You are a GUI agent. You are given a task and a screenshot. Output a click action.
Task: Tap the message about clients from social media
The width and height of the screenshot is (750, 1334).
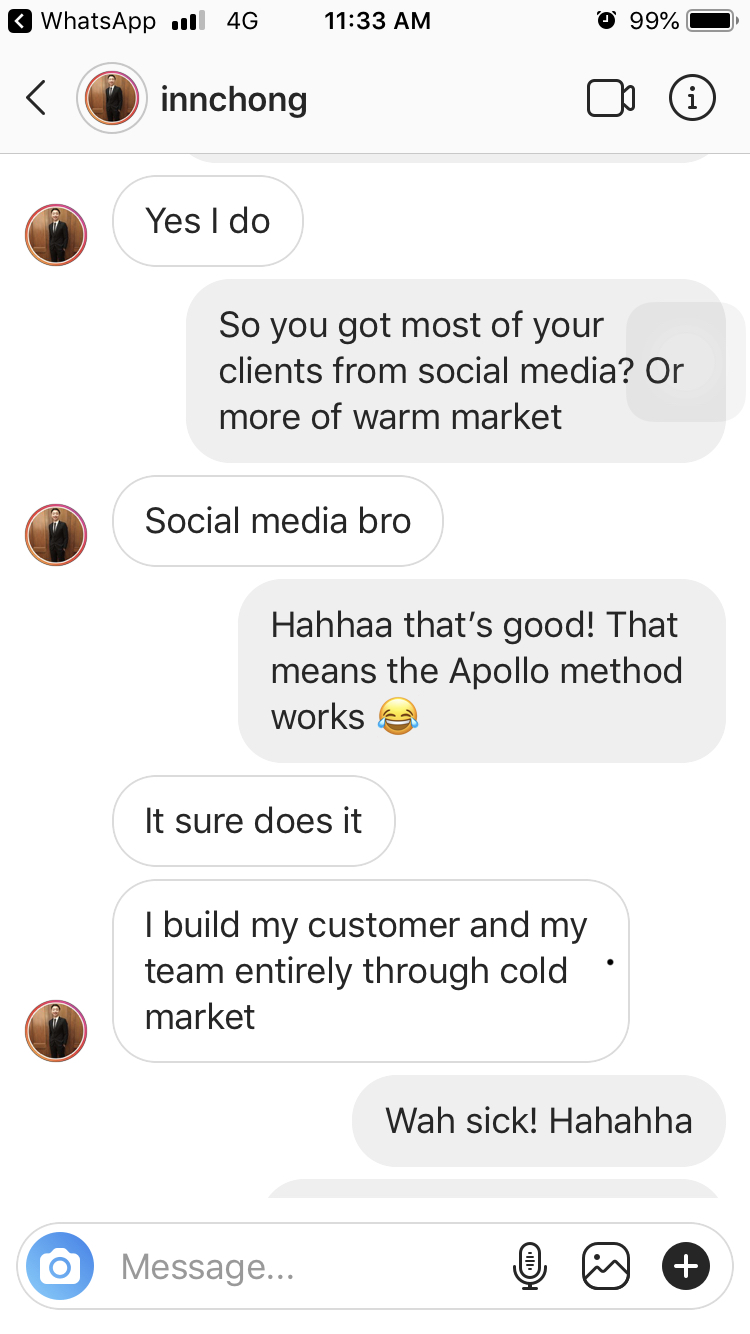456,371
